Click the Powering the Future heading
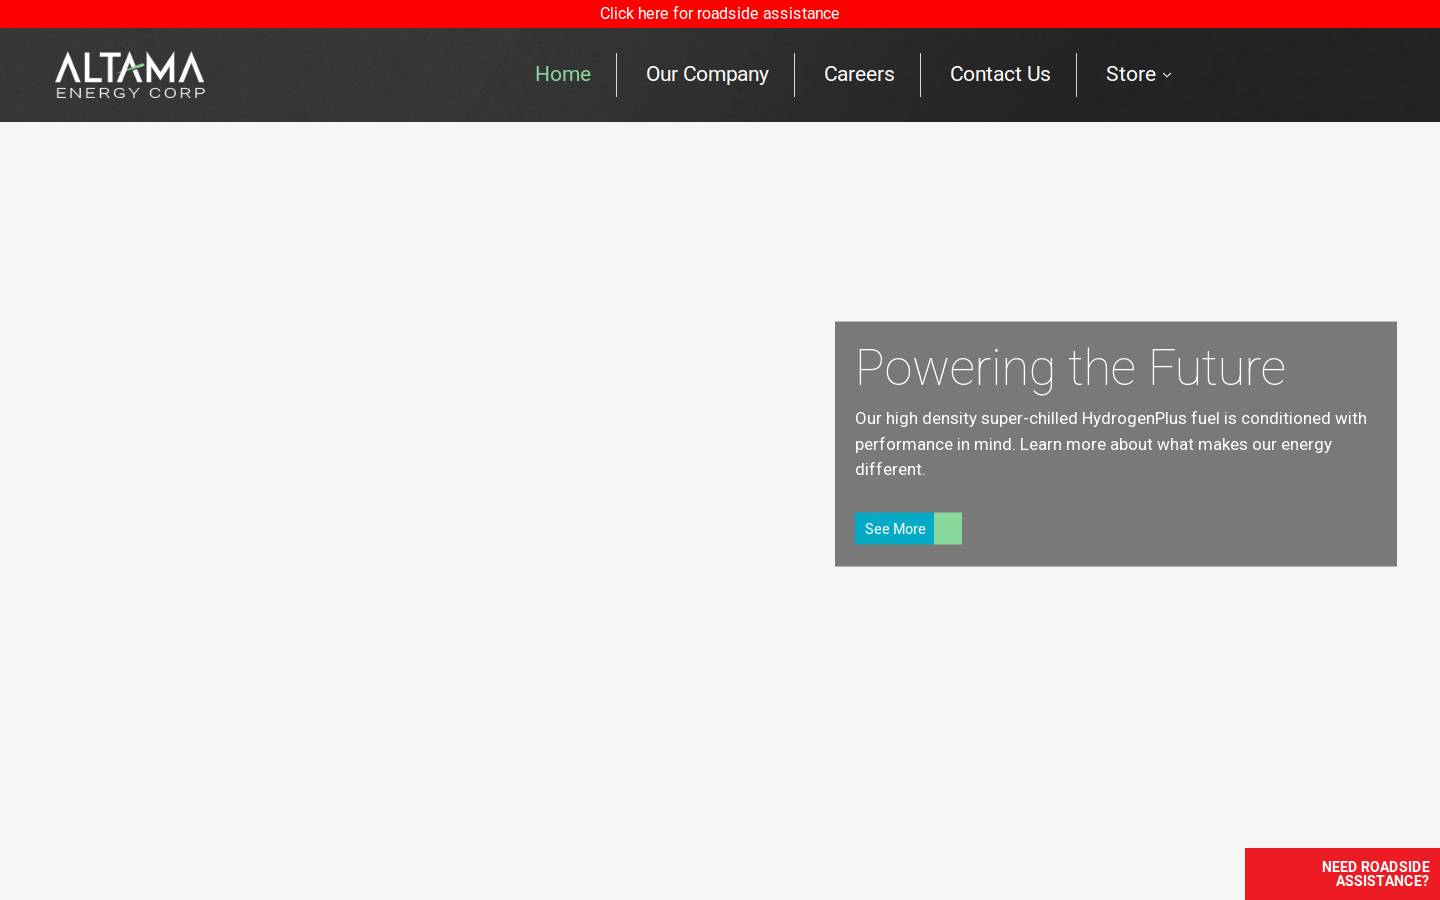Screen dimensions: 1440x900 coord(1070,368)
